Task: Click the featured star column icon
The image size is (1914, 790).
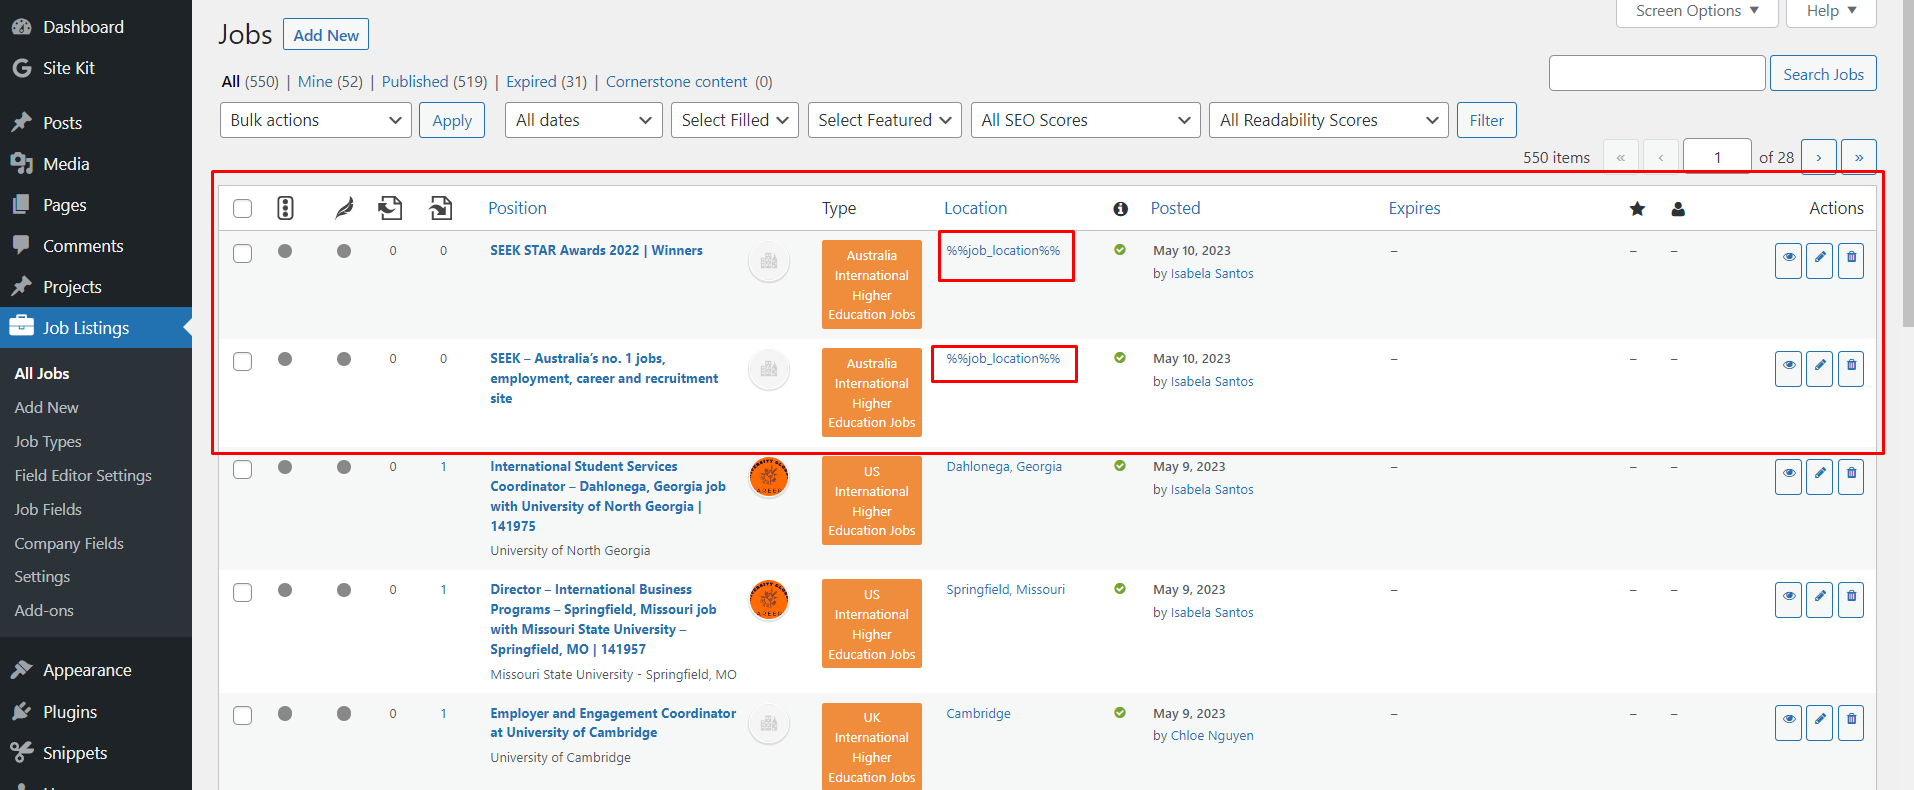Action: pos(1637,208)
